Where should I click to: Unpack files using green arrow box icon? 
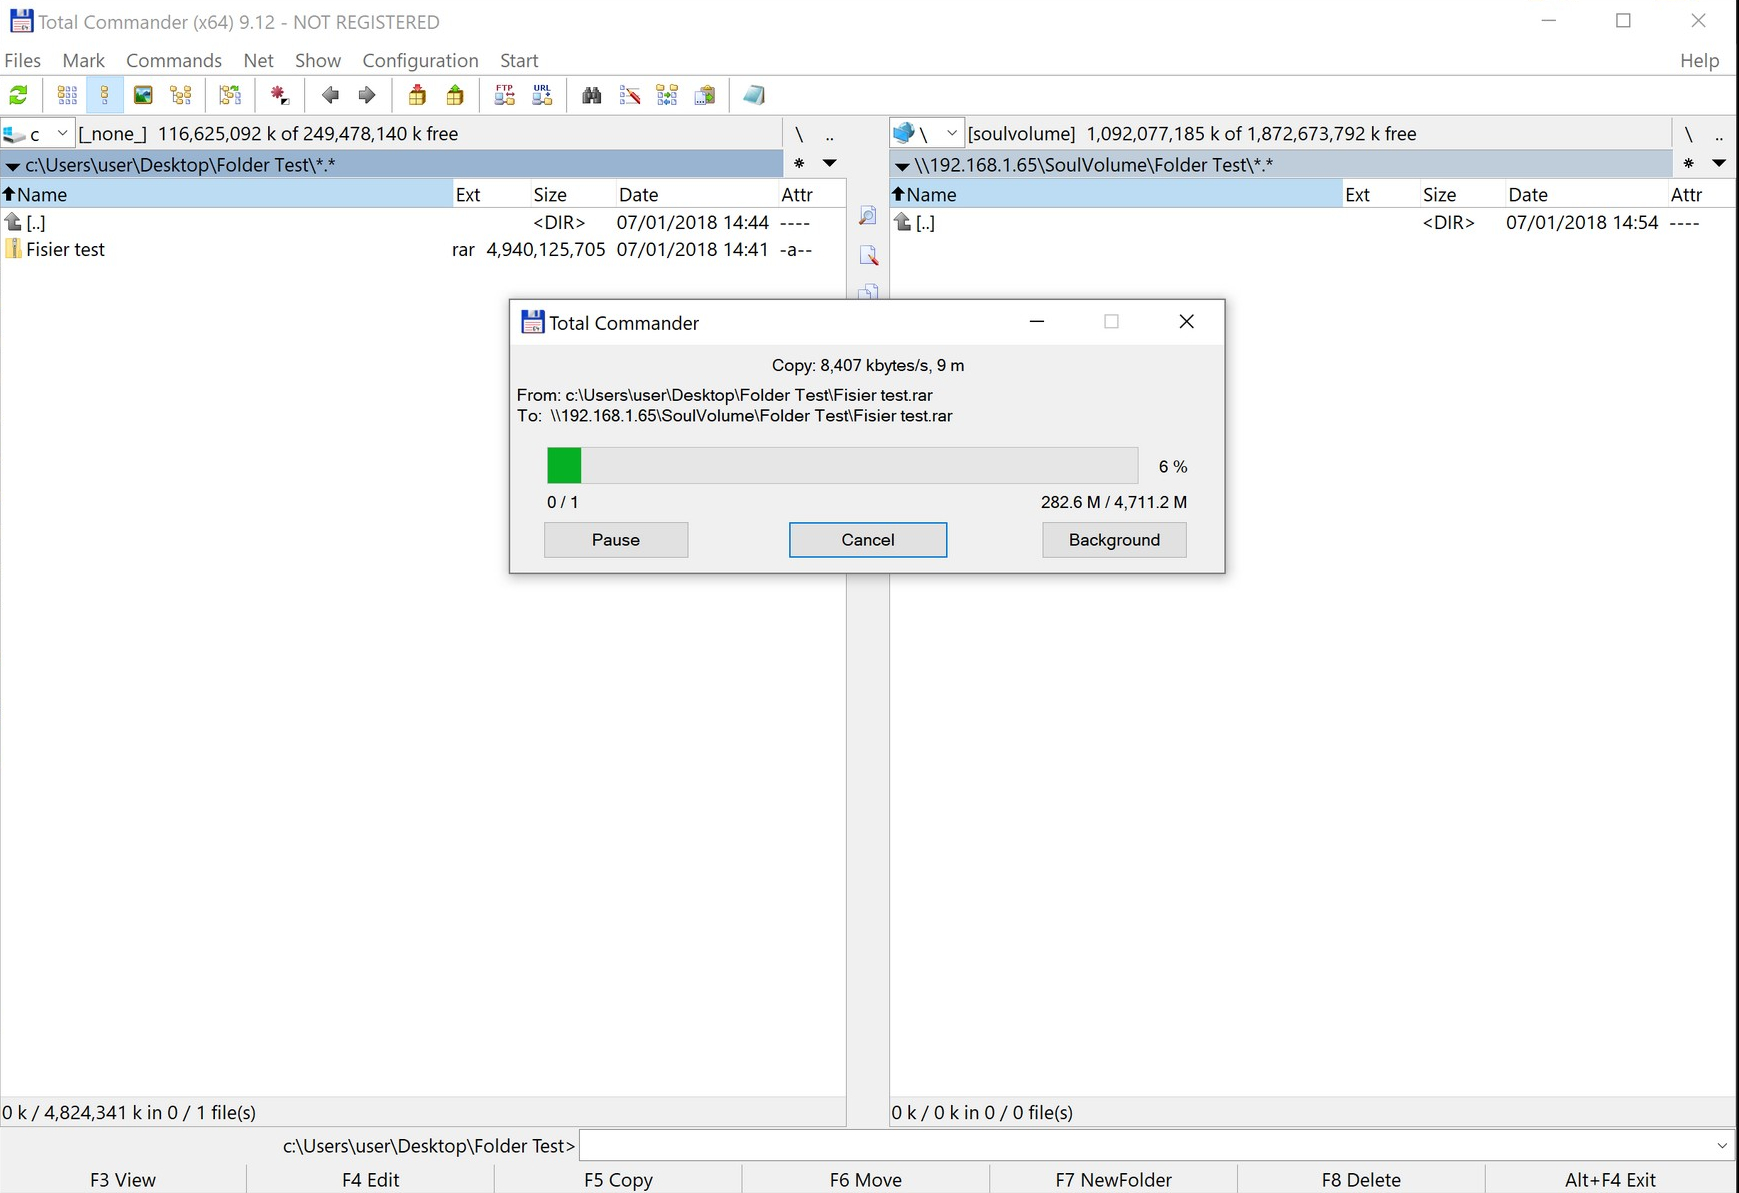(x=455, y=95)
